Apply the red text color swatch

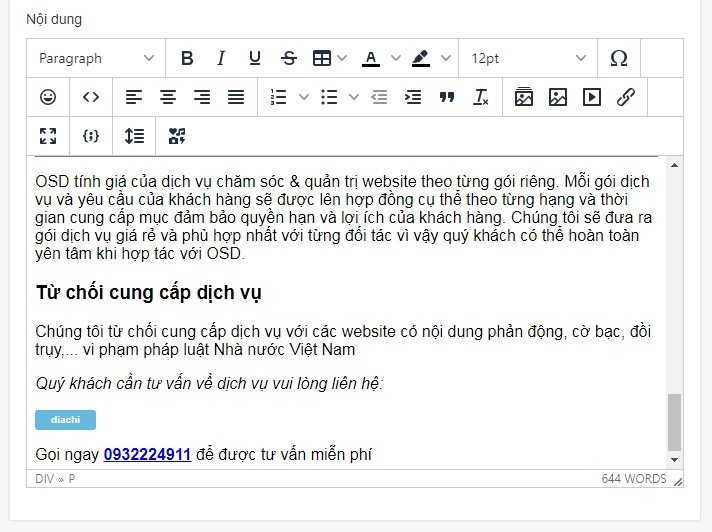coord(371,58)
